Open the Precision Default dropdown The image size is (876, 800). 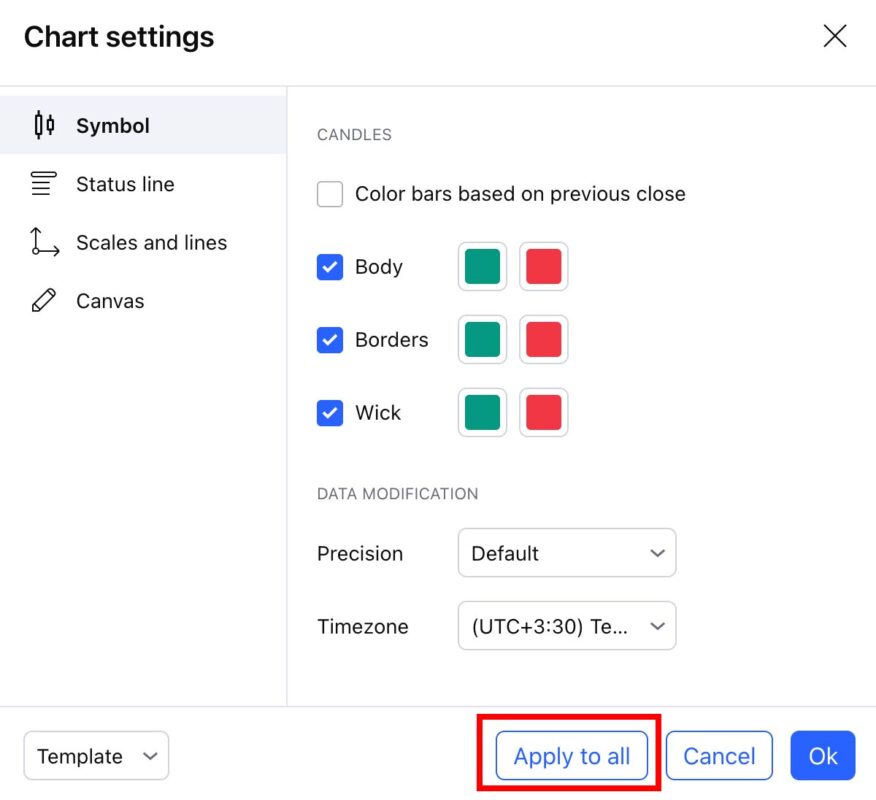click(x=567, y=553)
